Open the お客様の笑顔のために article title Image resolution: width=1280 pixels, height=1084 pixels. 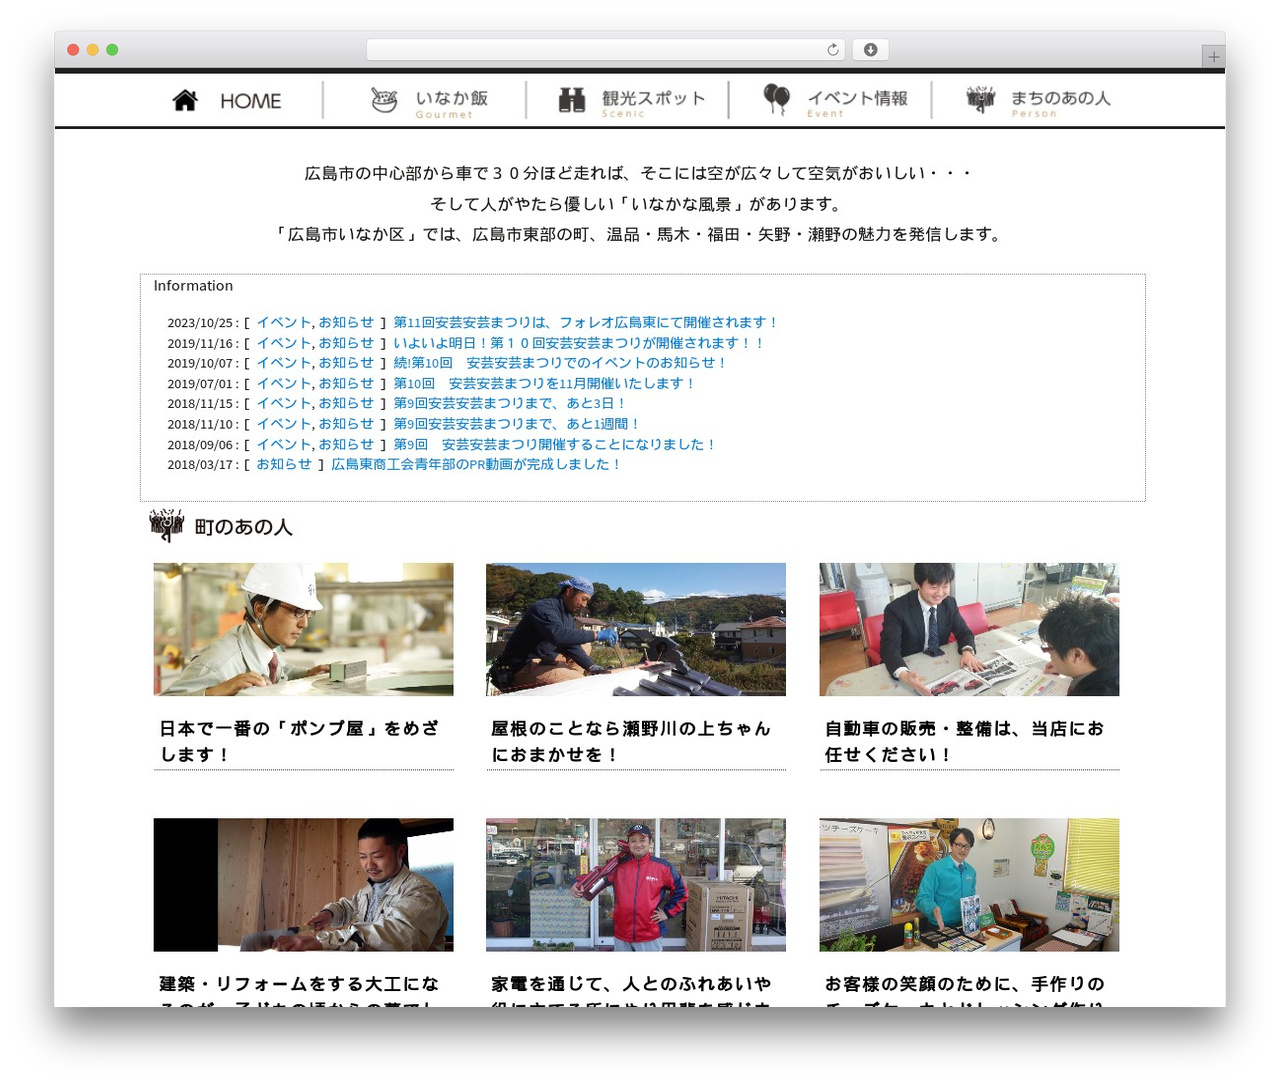point(964,990)
